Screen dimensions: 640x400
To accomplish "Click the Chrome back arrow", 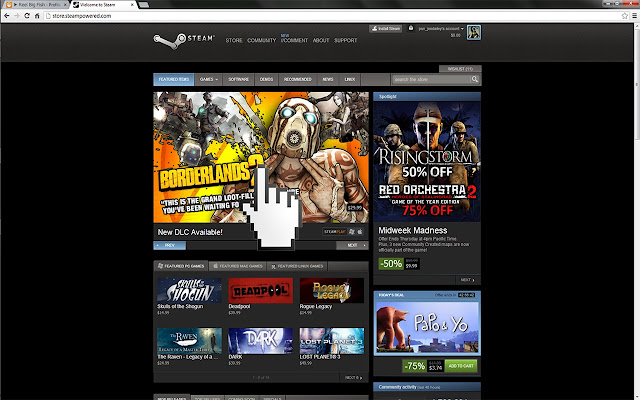I will coord(7,16).
